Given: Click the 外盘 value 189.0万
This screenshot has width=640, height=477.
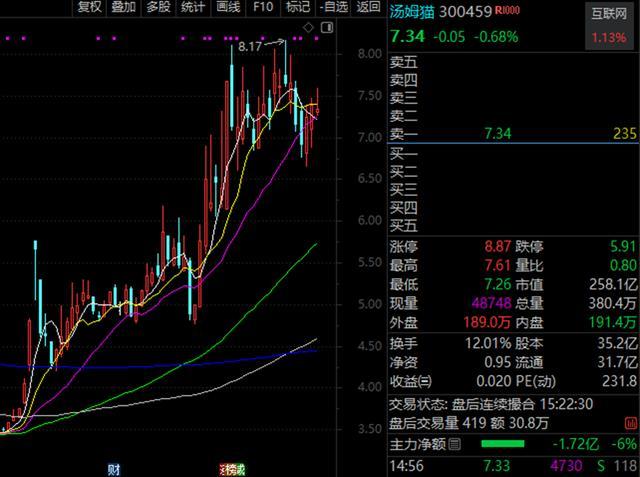Looking at the screenshot, I should (487, 323).
